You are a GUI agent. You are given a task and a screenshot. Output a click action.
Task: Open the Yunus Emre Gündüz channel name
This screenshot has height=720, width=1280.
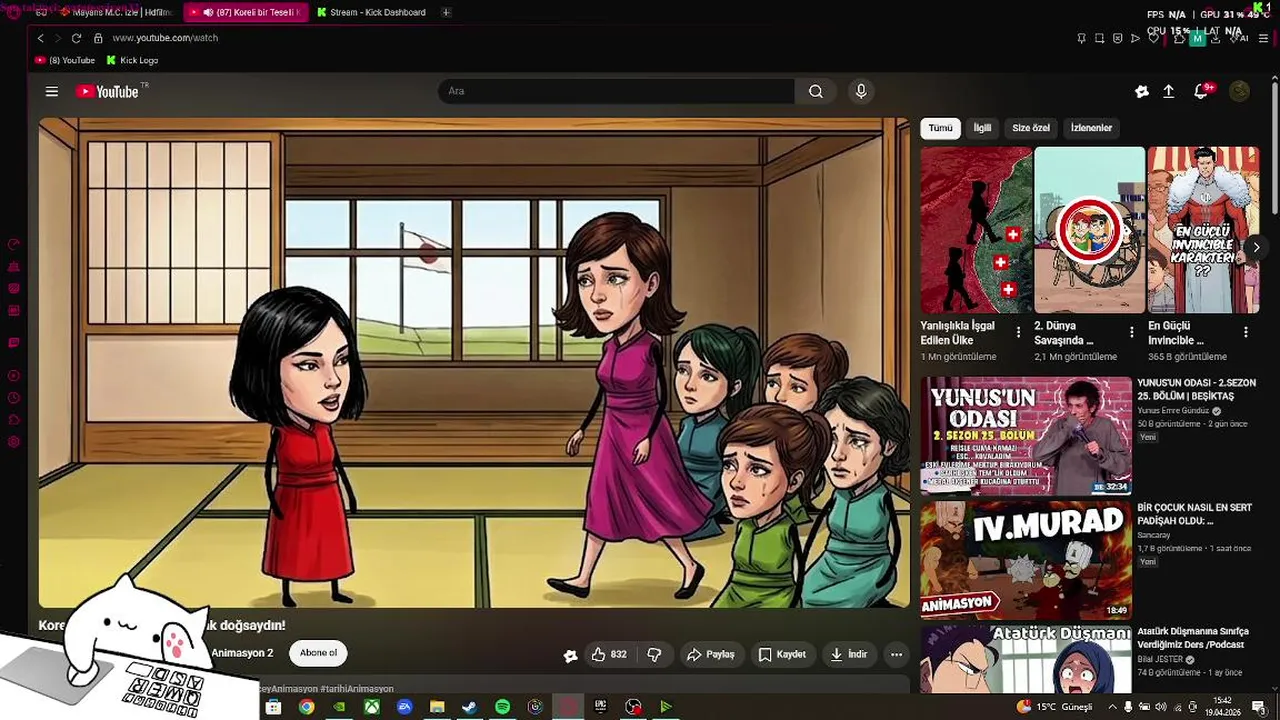point(1173,411)
